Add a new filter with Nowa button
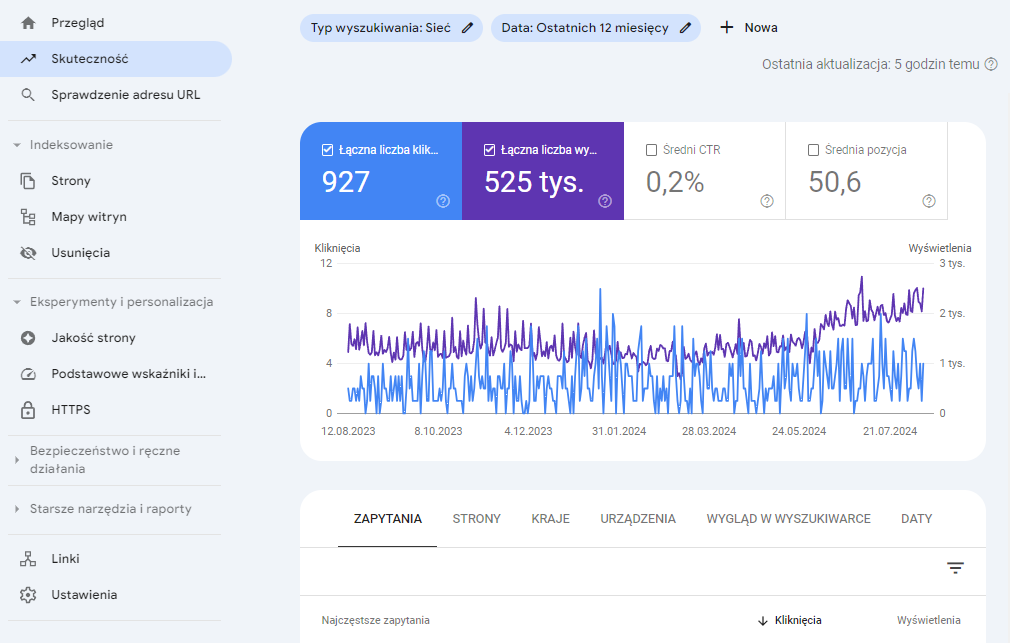 click(748, 28)
